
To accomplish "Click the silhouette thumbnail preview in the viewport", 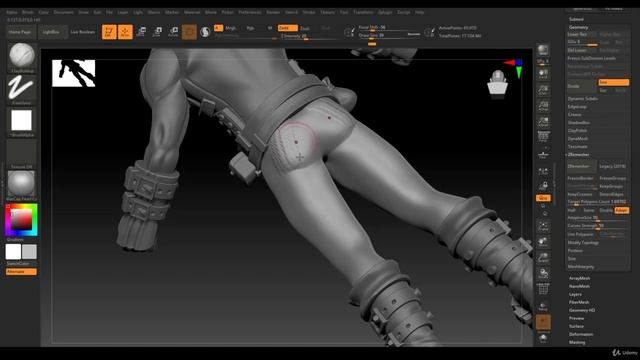I will pyautogui.click(x=73, y=73).
